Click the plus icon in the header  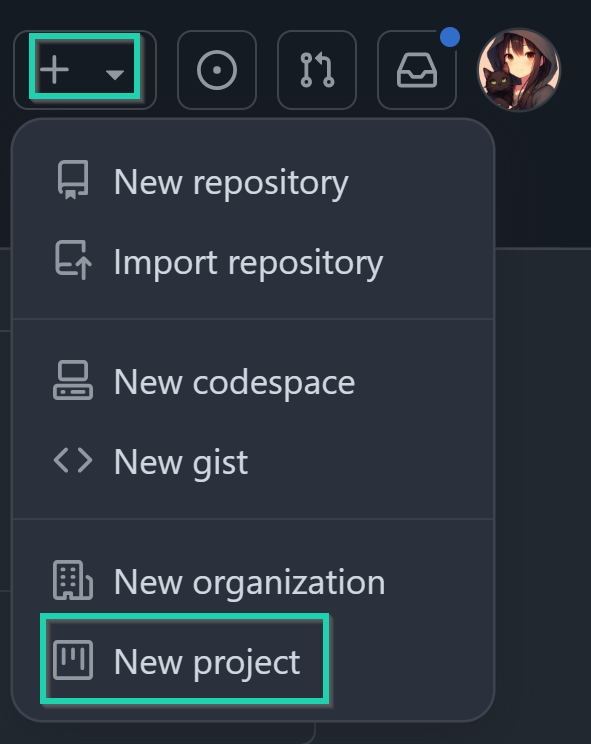tap(55, 70)
